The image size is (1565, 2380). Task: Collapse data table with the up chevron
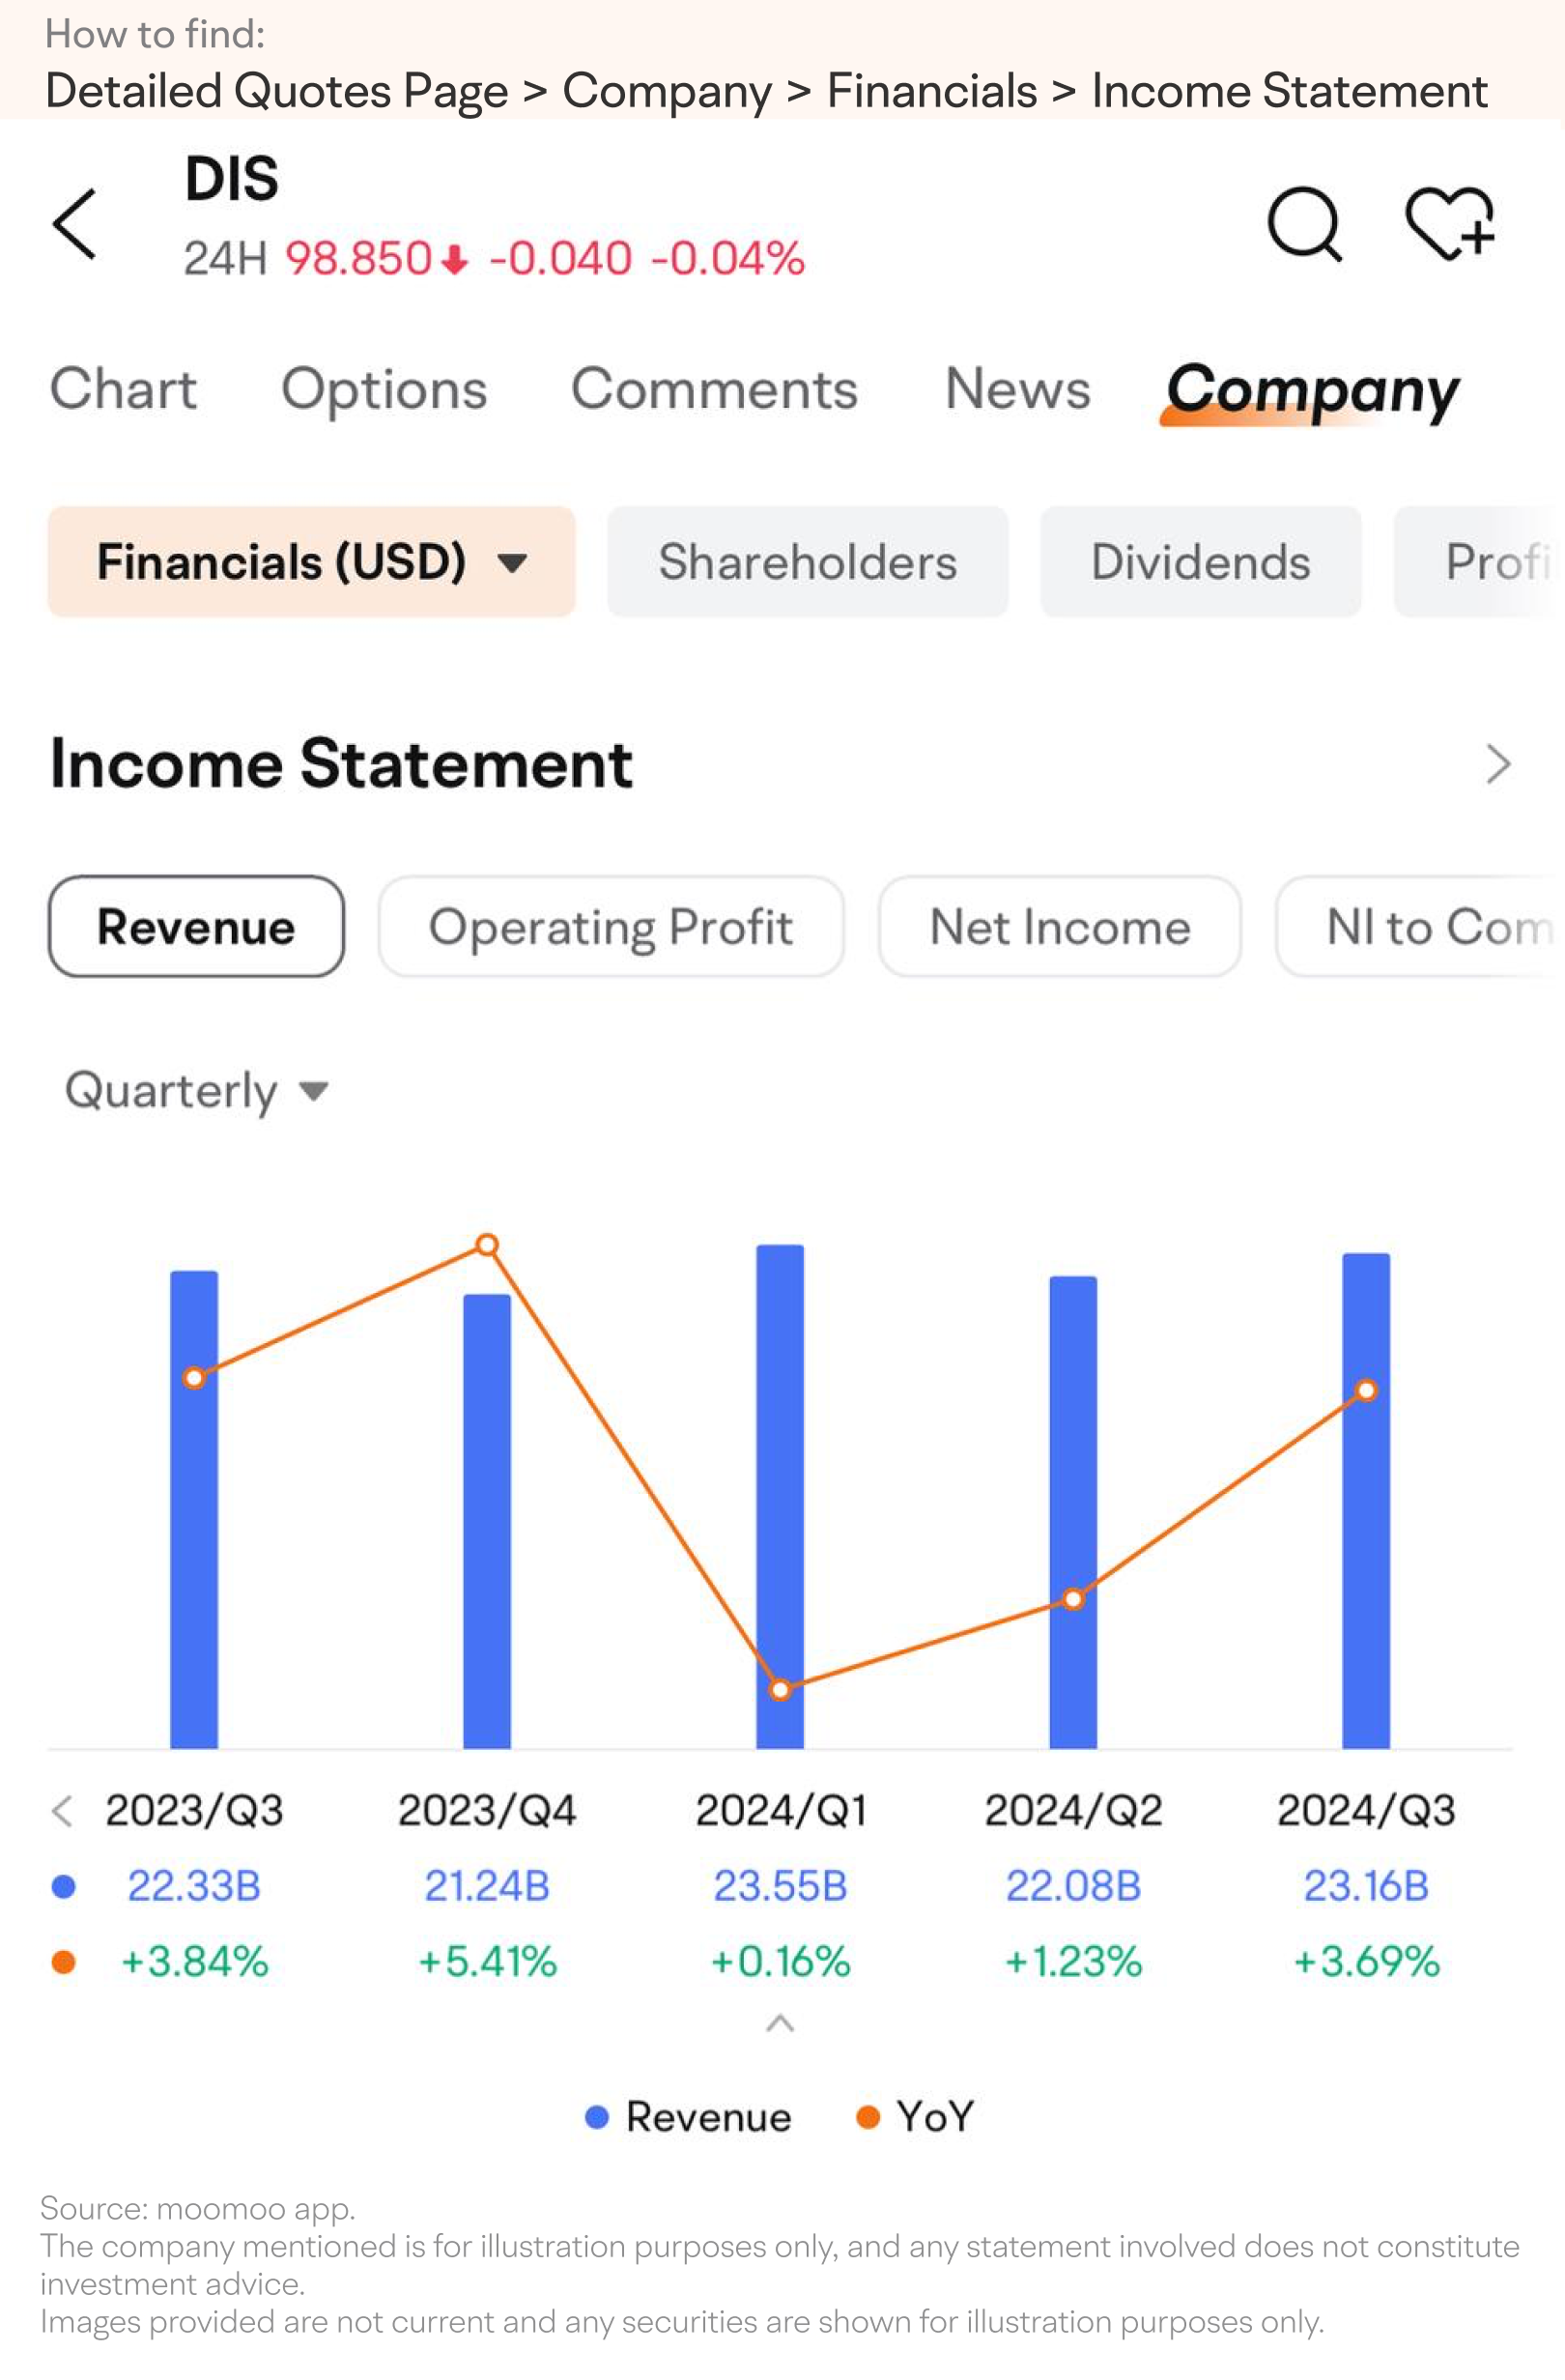(x=780, y=2024)
